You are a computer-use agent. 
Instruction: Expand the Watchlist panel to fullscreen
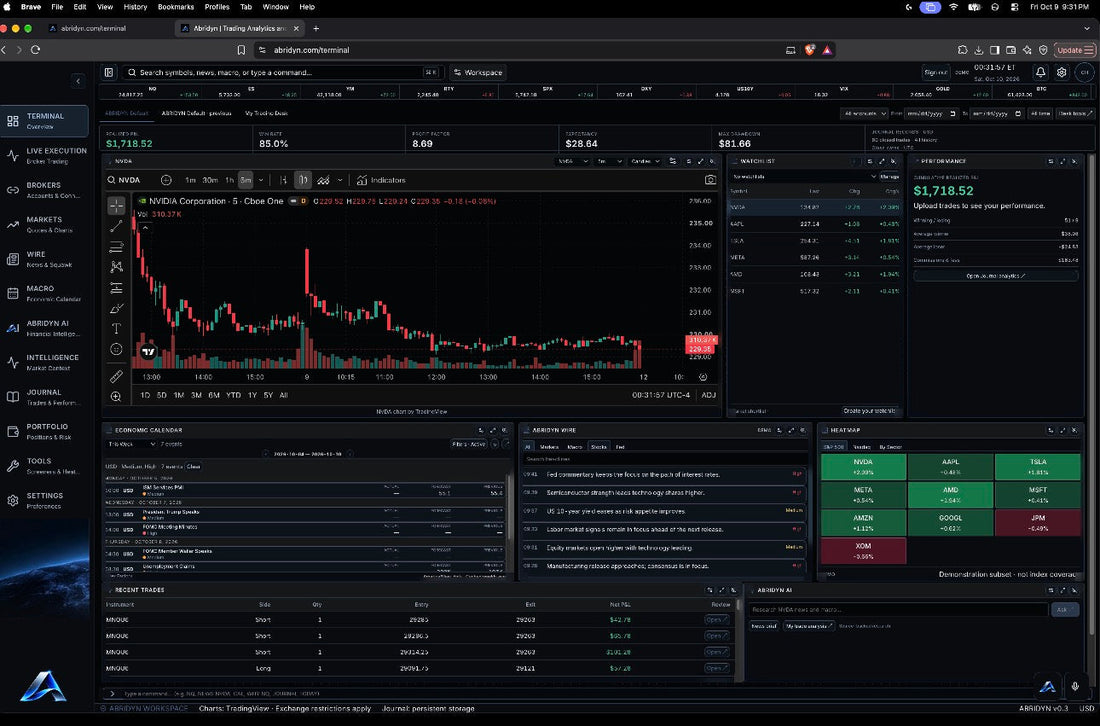(x=882, y=161)
